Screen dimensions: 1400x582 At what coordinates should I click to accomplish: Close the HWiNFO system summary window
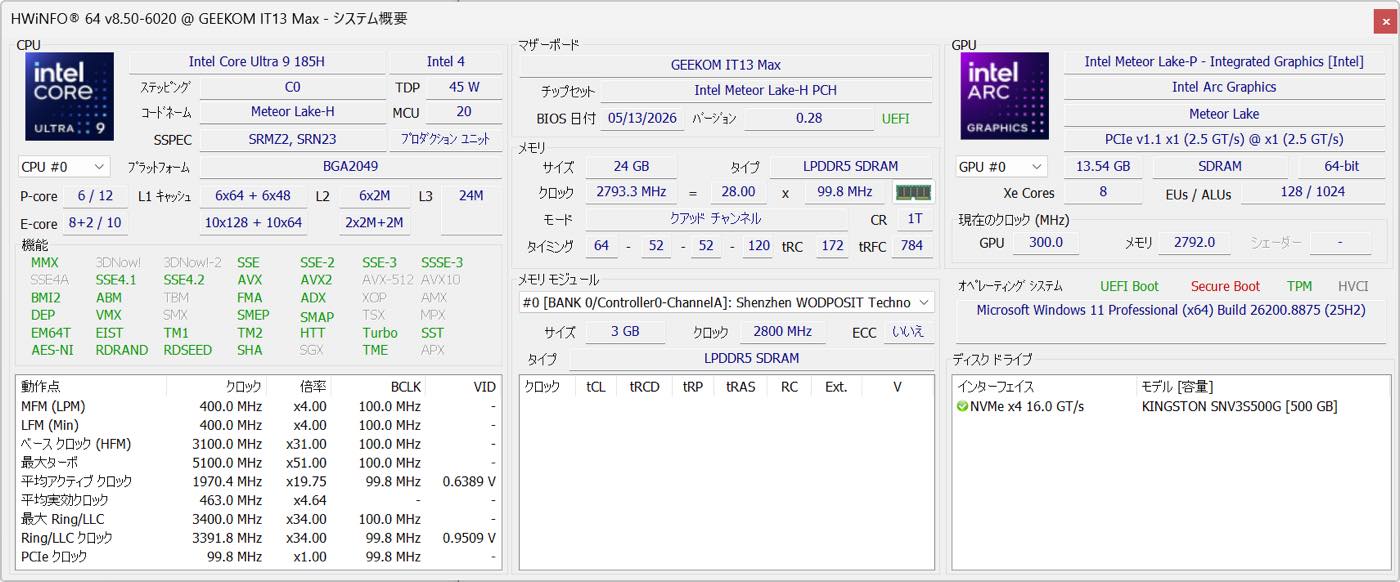click(x=1383, y=22)
